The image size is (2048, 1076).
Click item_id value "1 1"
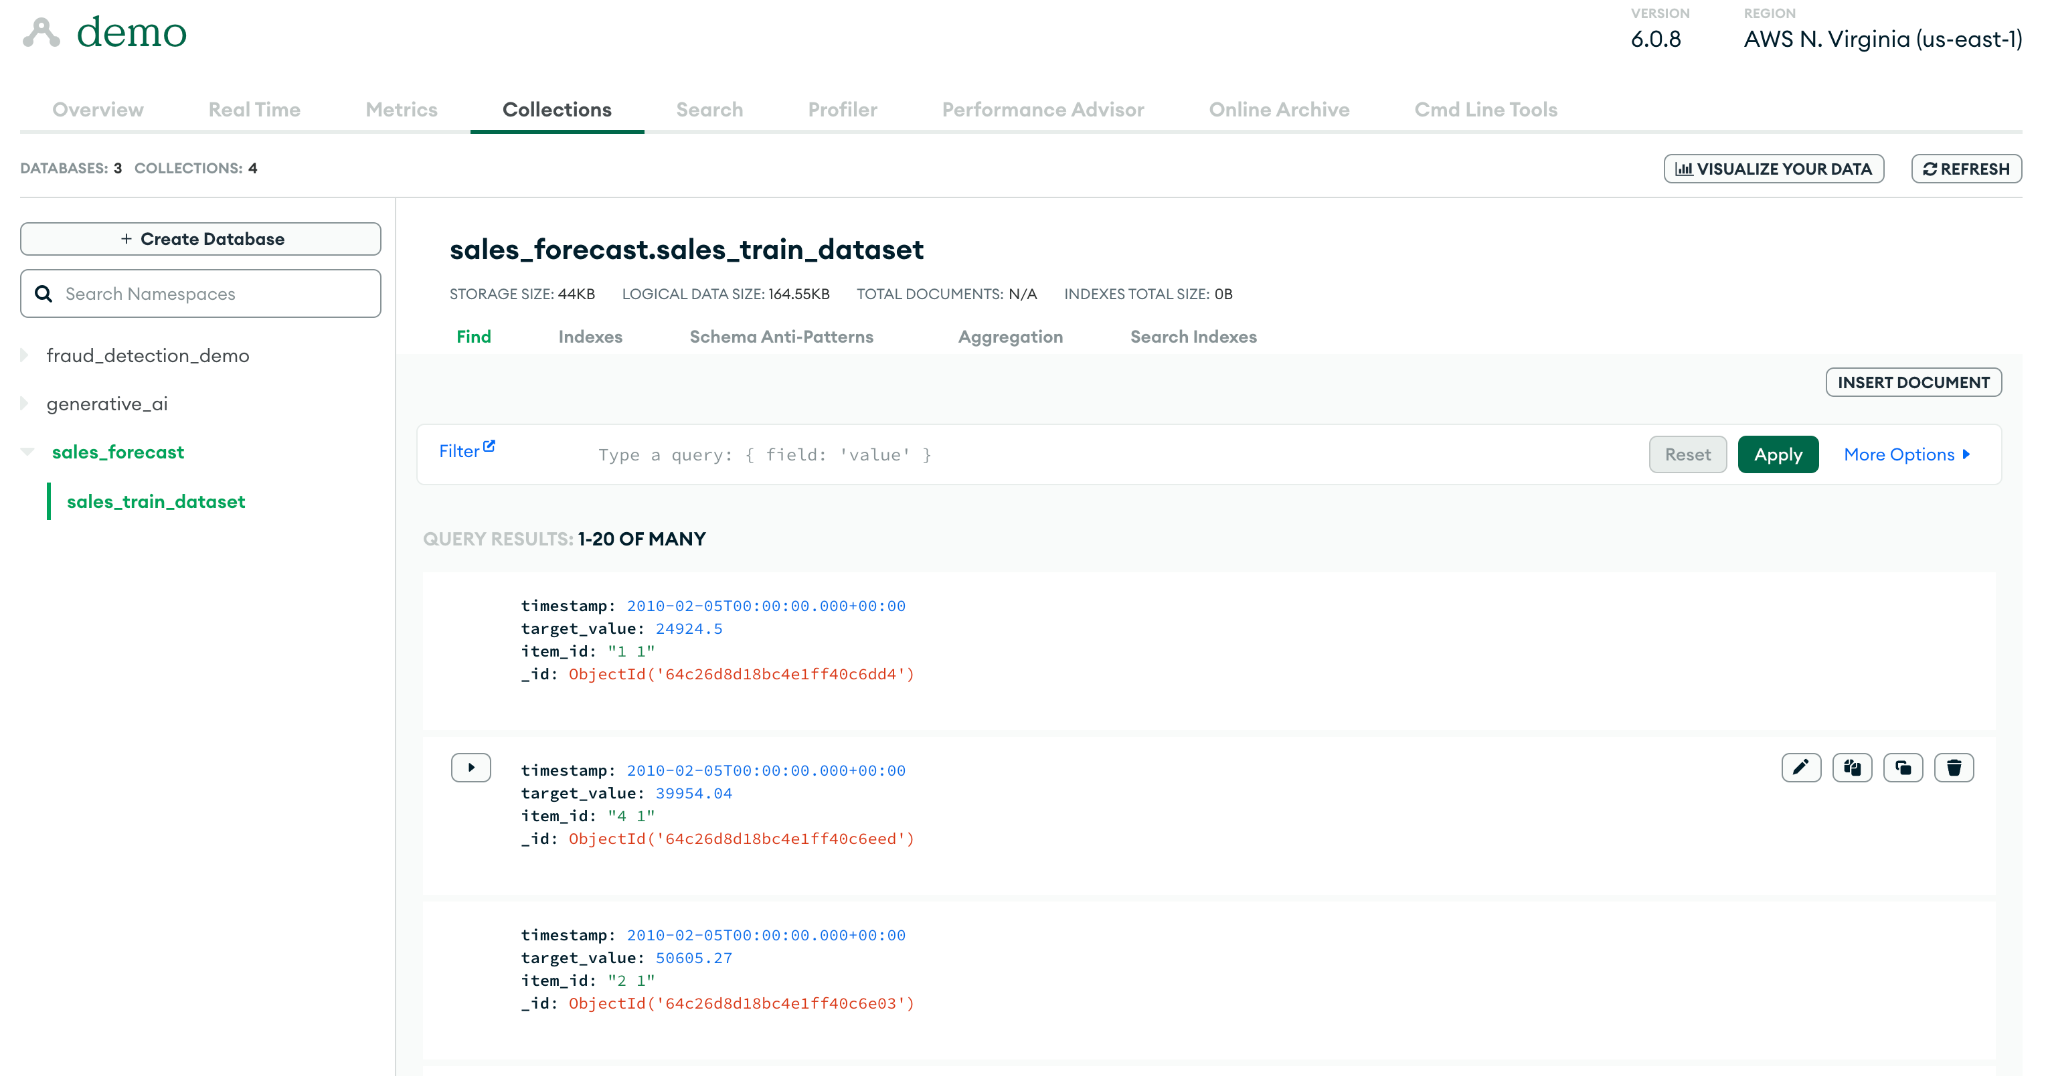tap(631, 652)
